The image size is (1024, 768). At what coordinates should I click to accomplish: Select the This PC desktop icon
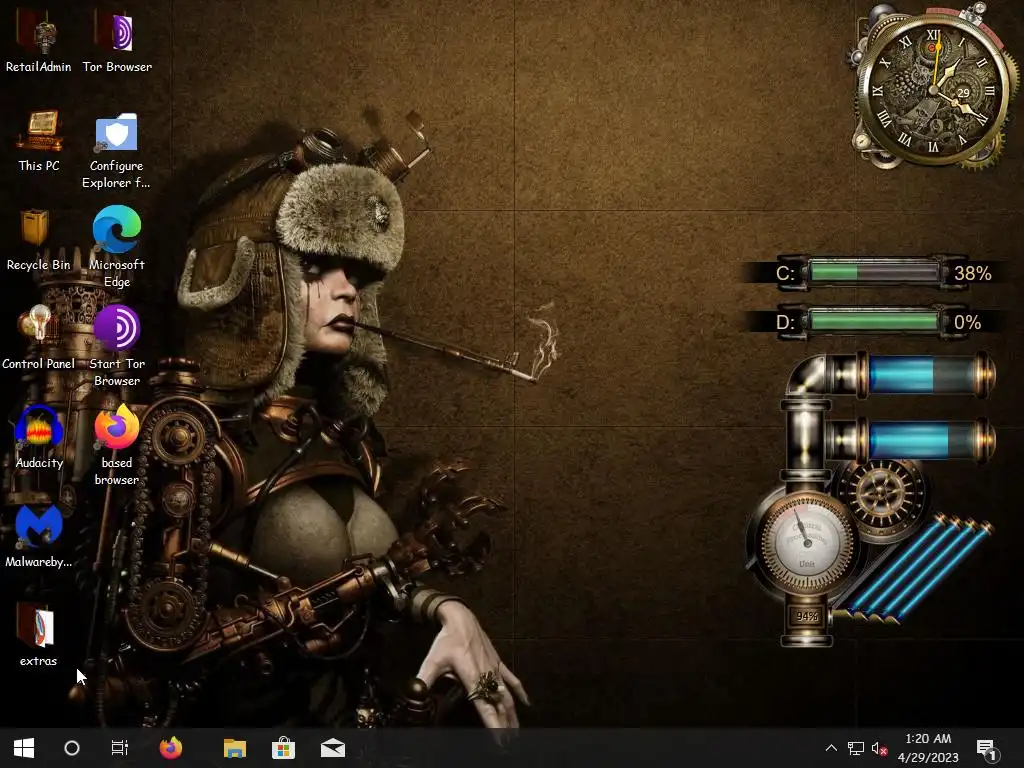(x=39, y=140)
